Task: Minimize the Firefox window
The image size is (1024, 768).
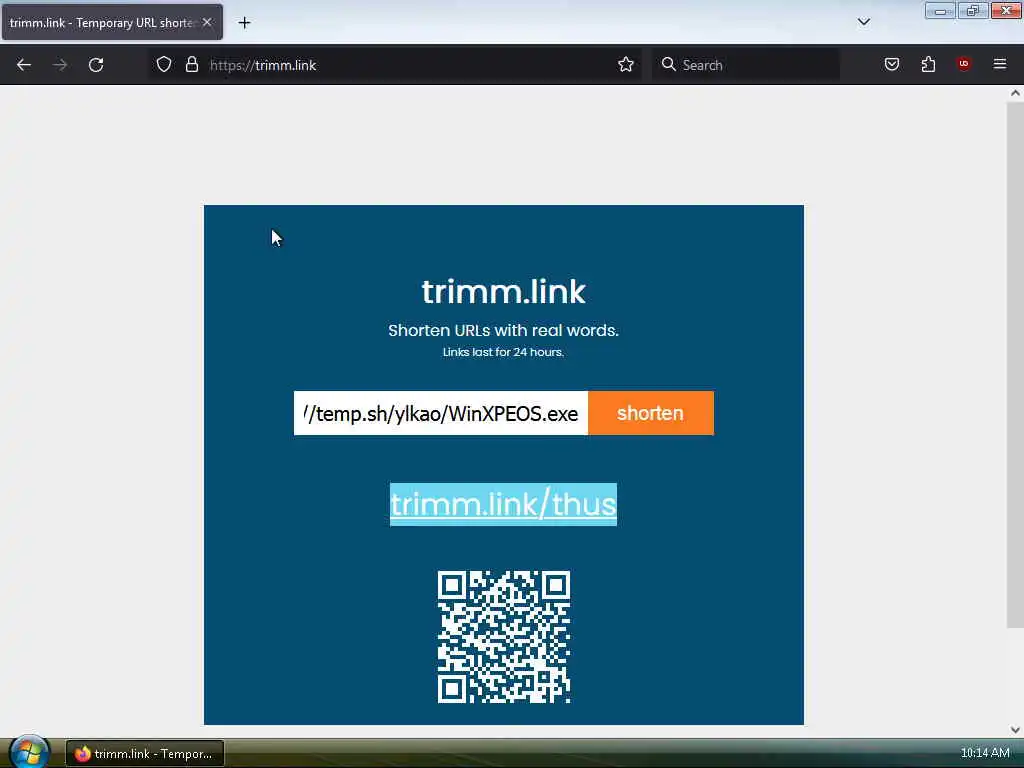Action: click(x=940, y=10)
